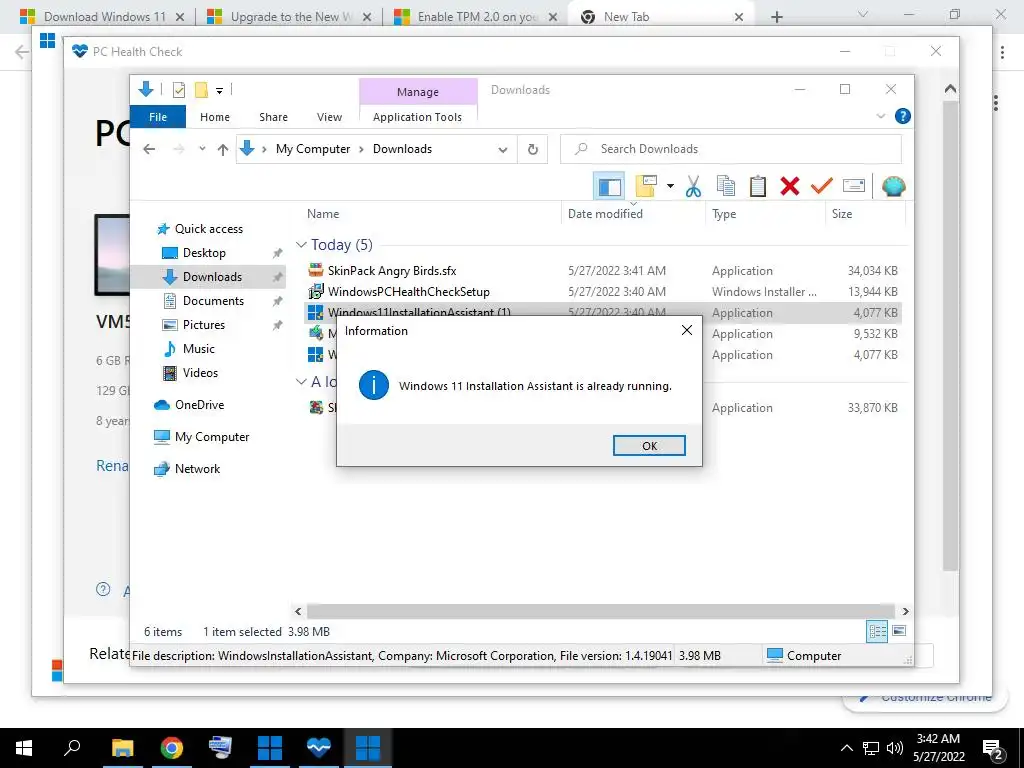Open the recent locations dropdown arrow
The height and width of the screenshot is (768, 1024).
(202, 149)
